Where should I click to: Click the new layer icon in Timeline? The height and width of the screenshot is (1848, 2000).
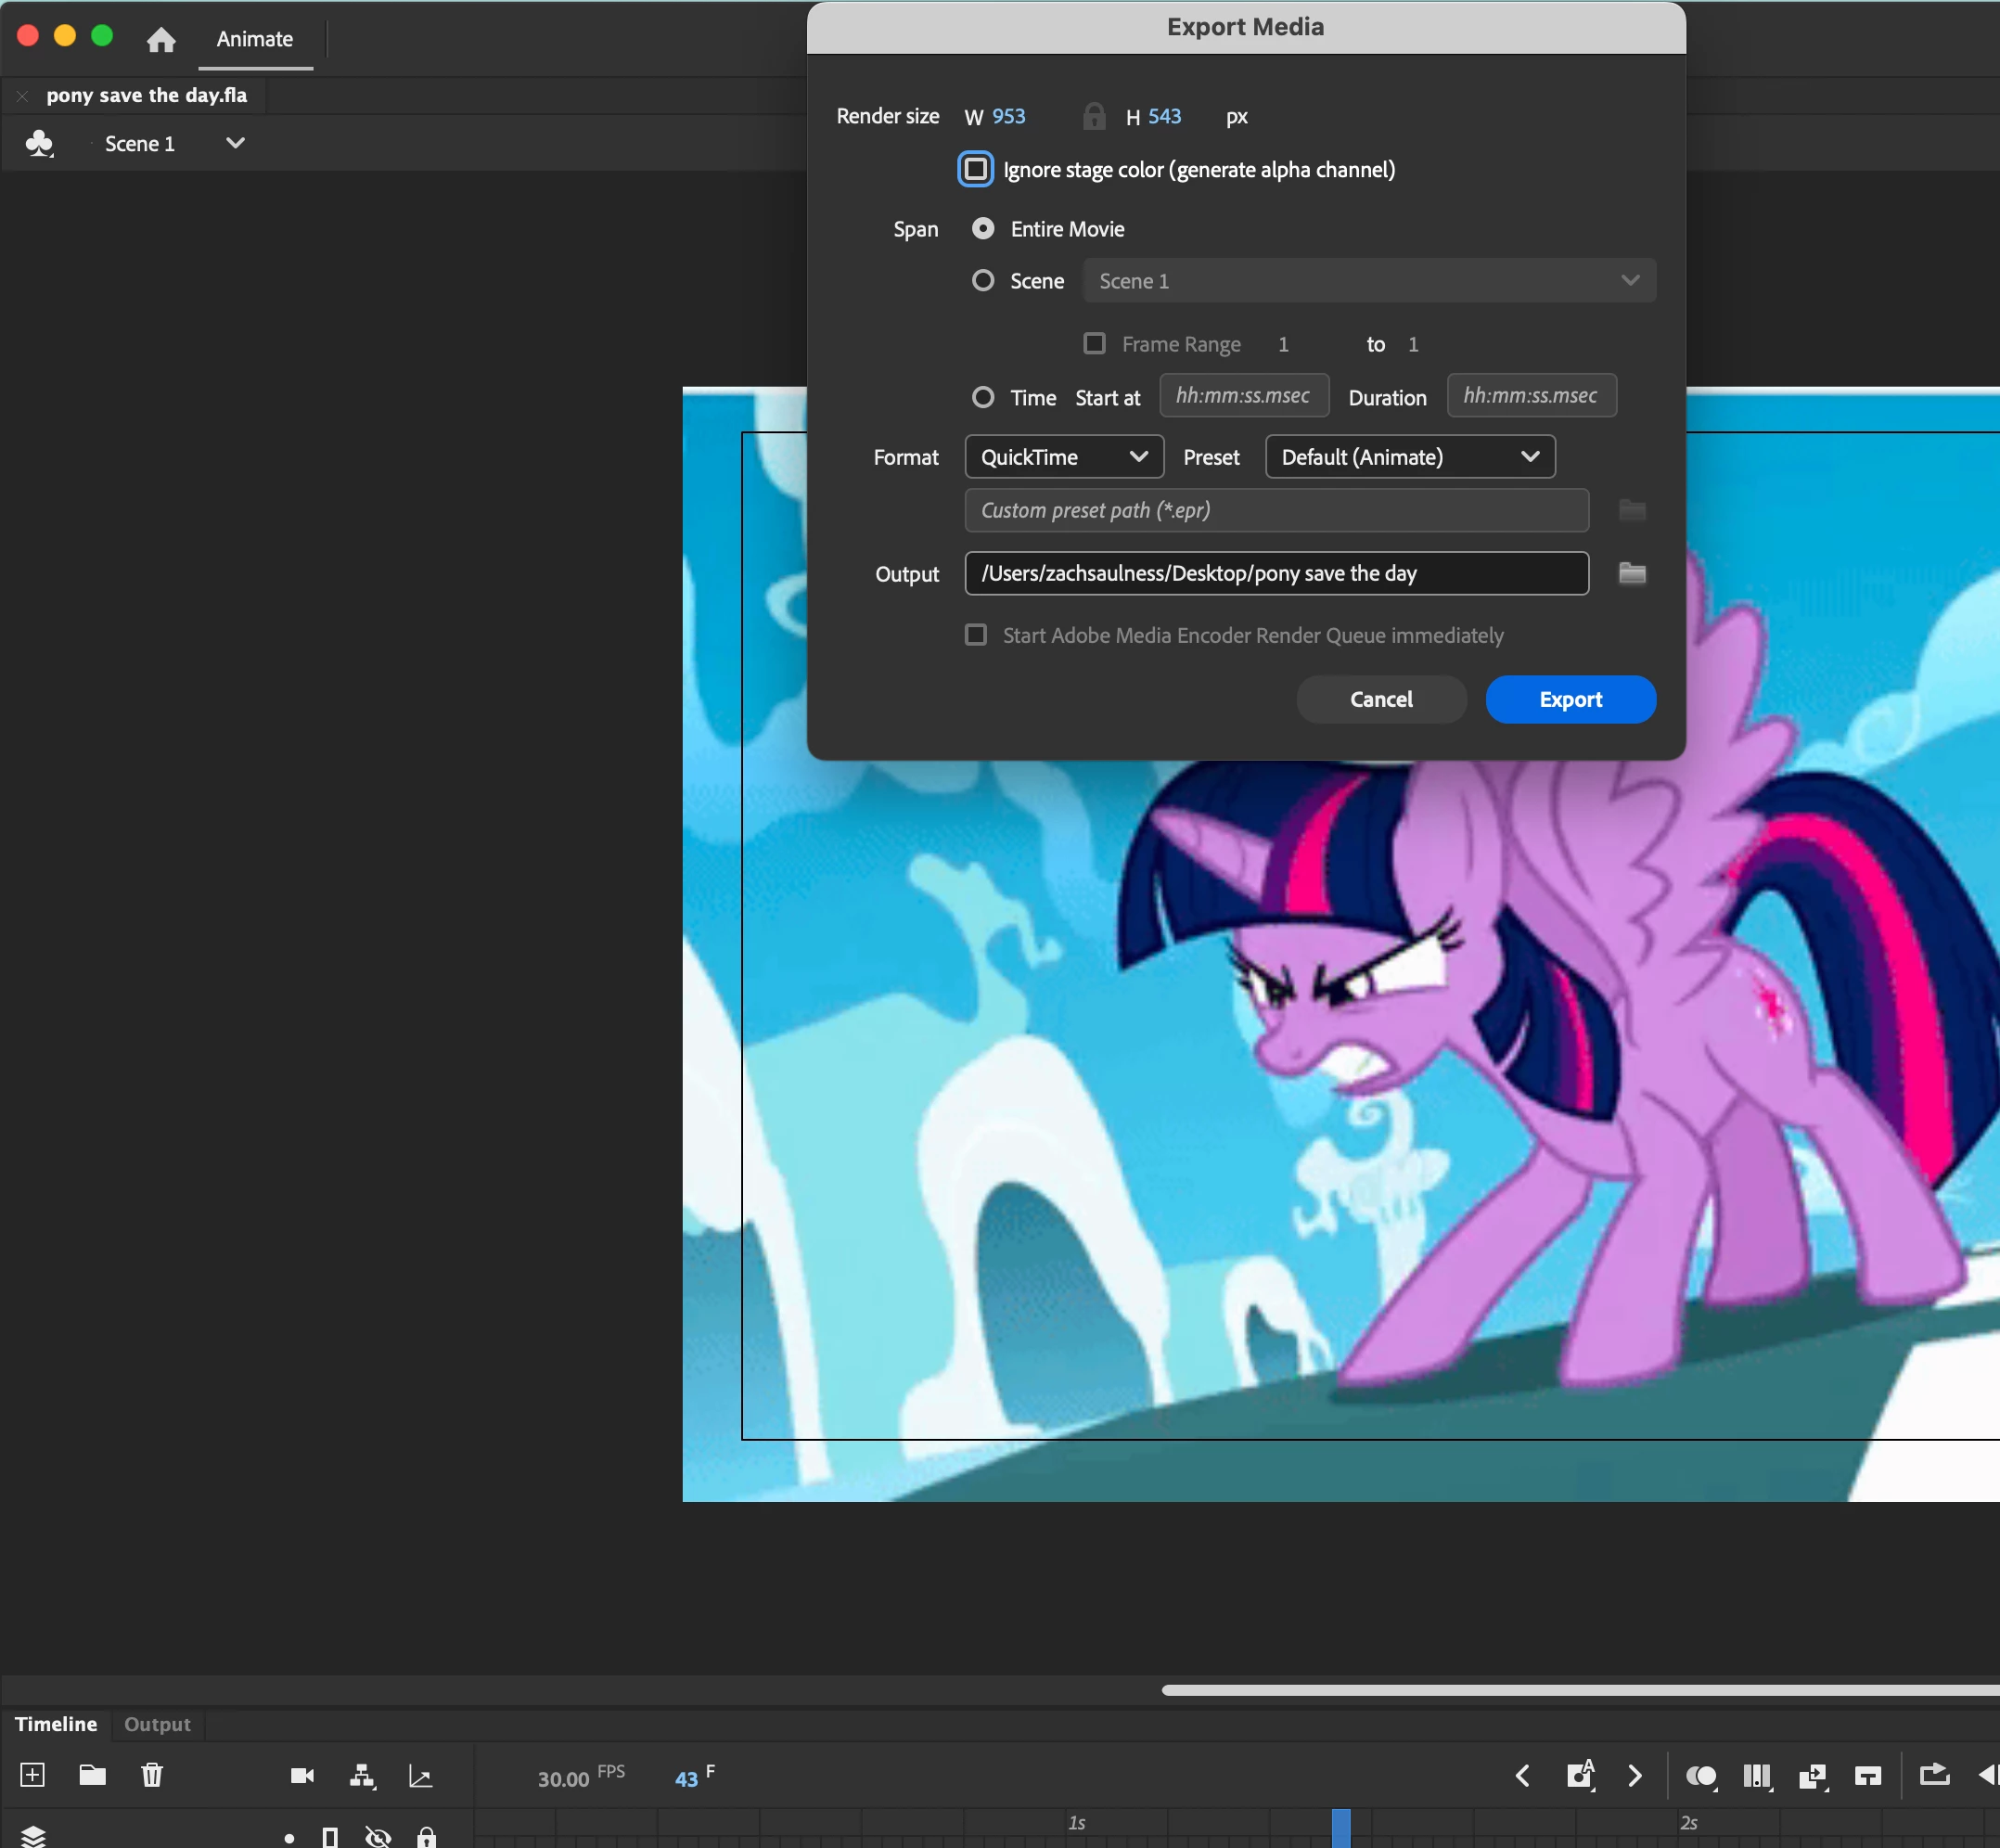click(32, 1775)
